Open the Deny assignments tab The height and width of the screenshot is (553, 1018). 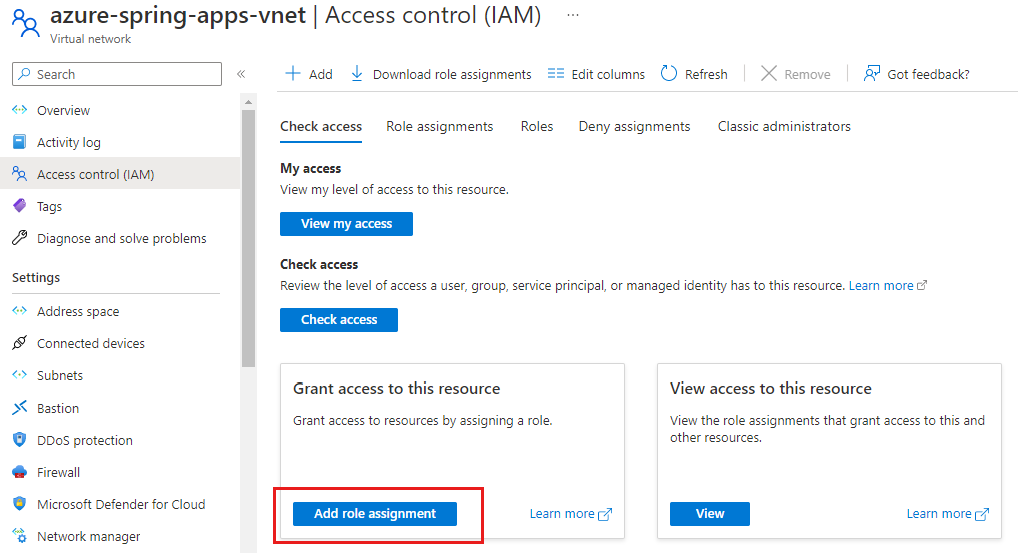(x=634, y=126)
